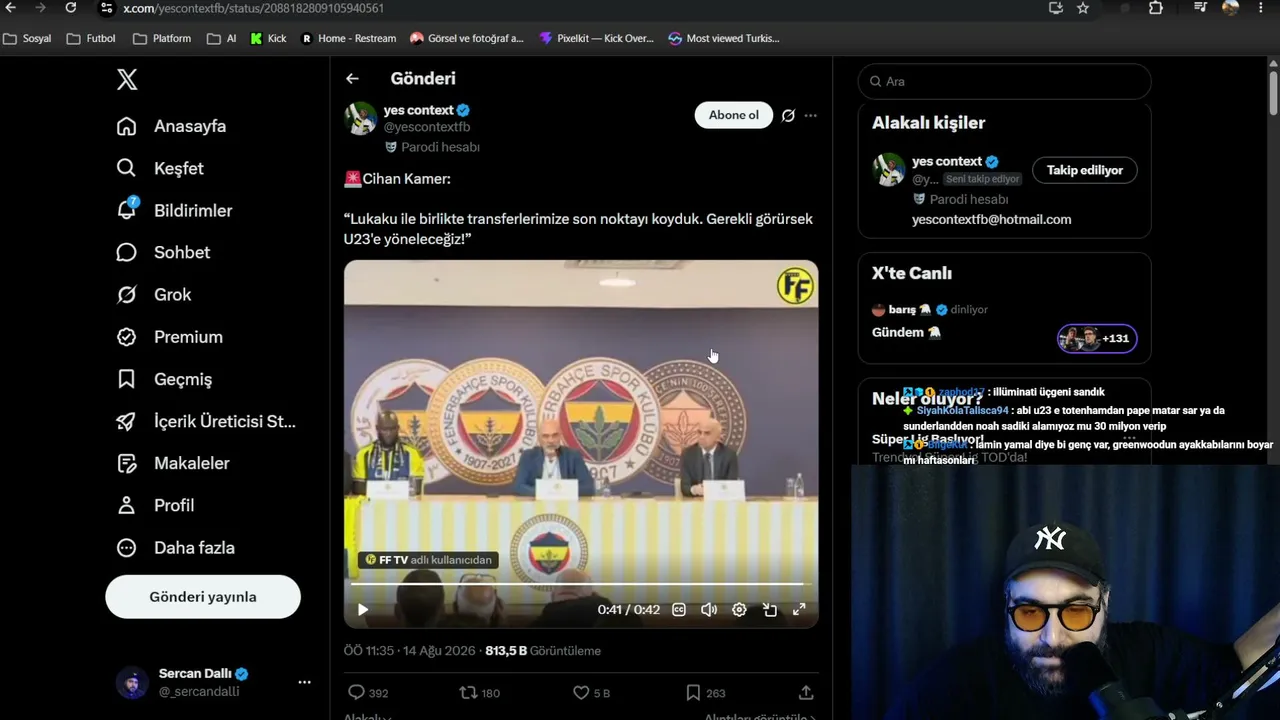Mute the video with the speaker icon
The image size is (1280, 720).
[x=709, y=609]
